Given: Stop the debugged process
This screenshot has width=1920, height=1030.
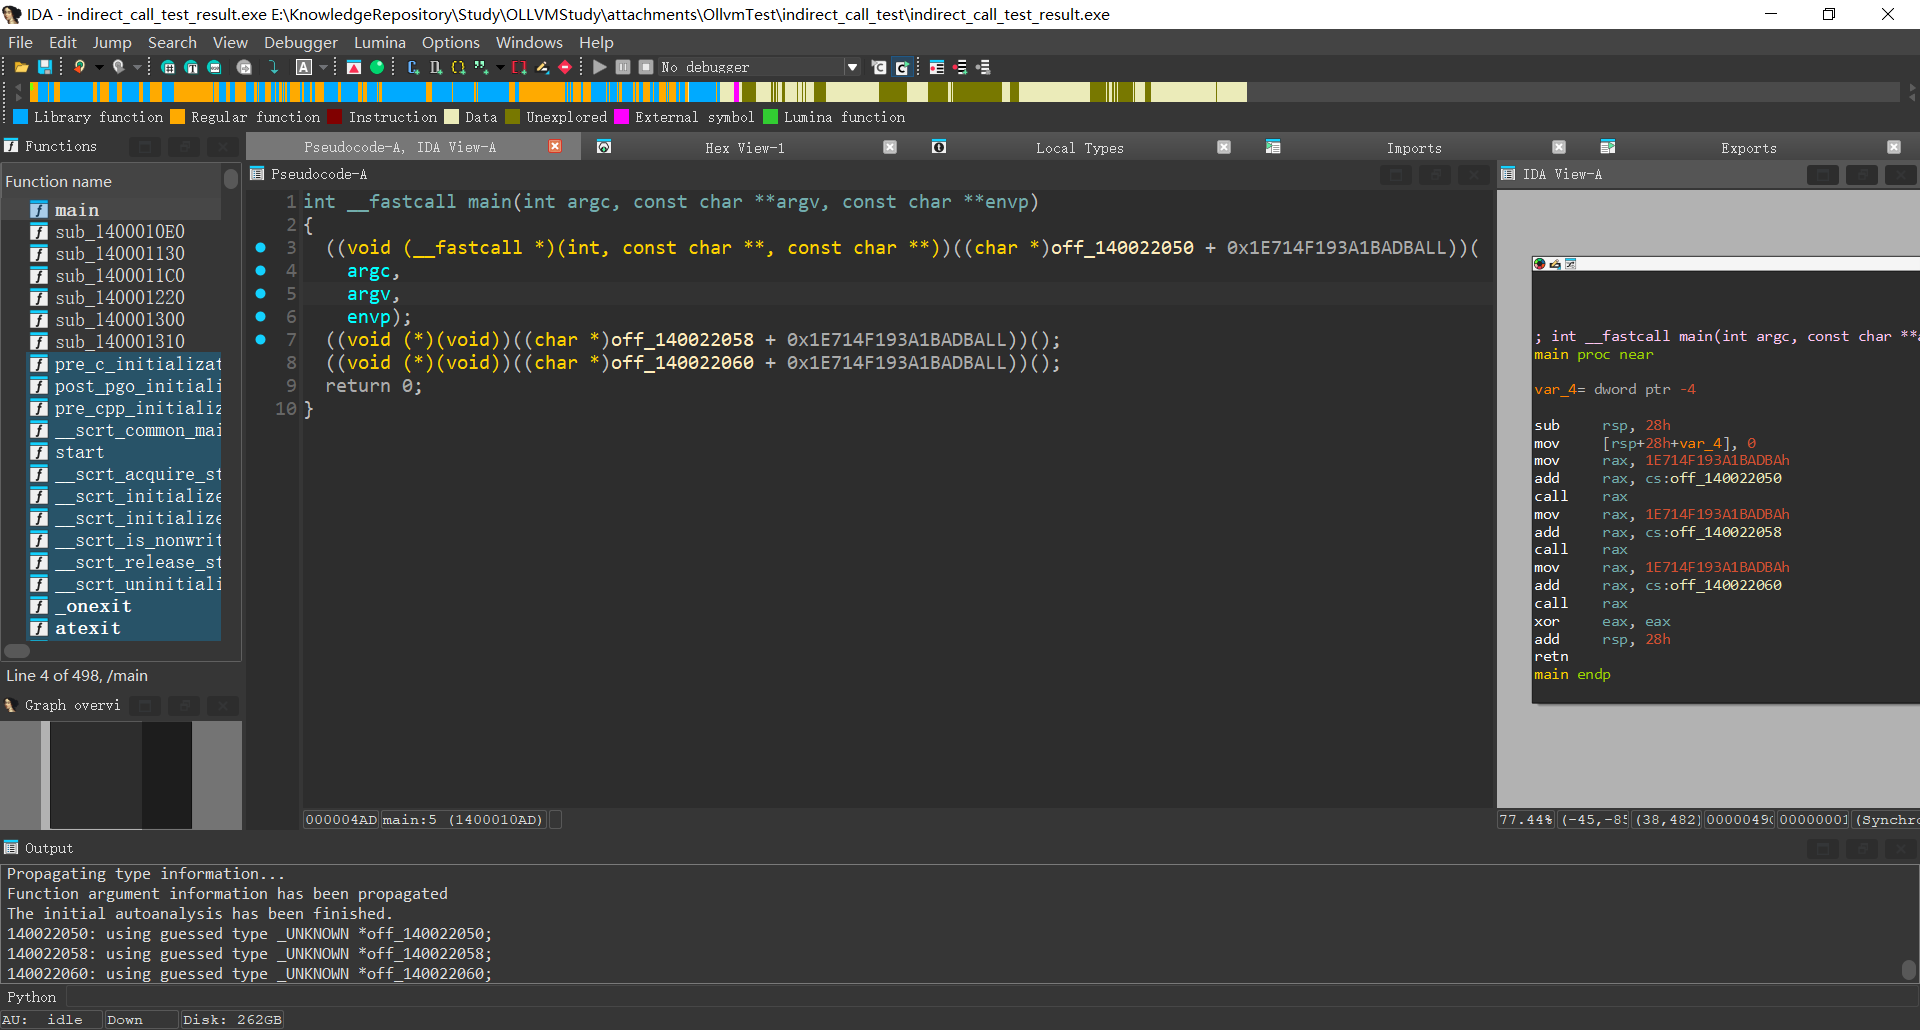Looking at the screenshot, I should [x=646, y=67].
